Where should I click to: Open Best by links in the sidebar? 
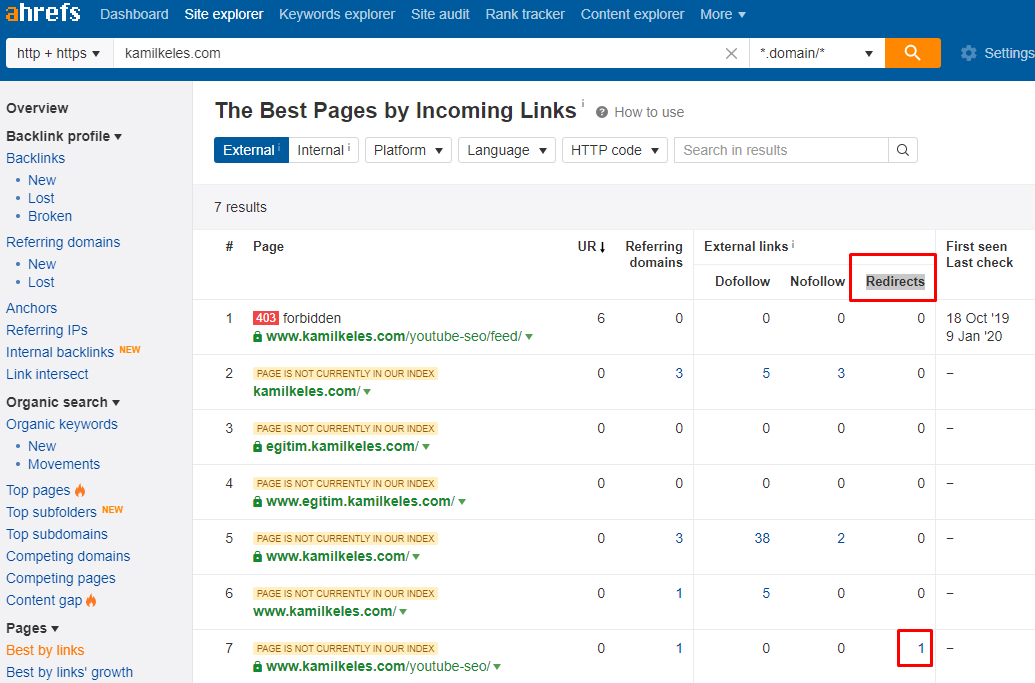[x=45, y=650]
